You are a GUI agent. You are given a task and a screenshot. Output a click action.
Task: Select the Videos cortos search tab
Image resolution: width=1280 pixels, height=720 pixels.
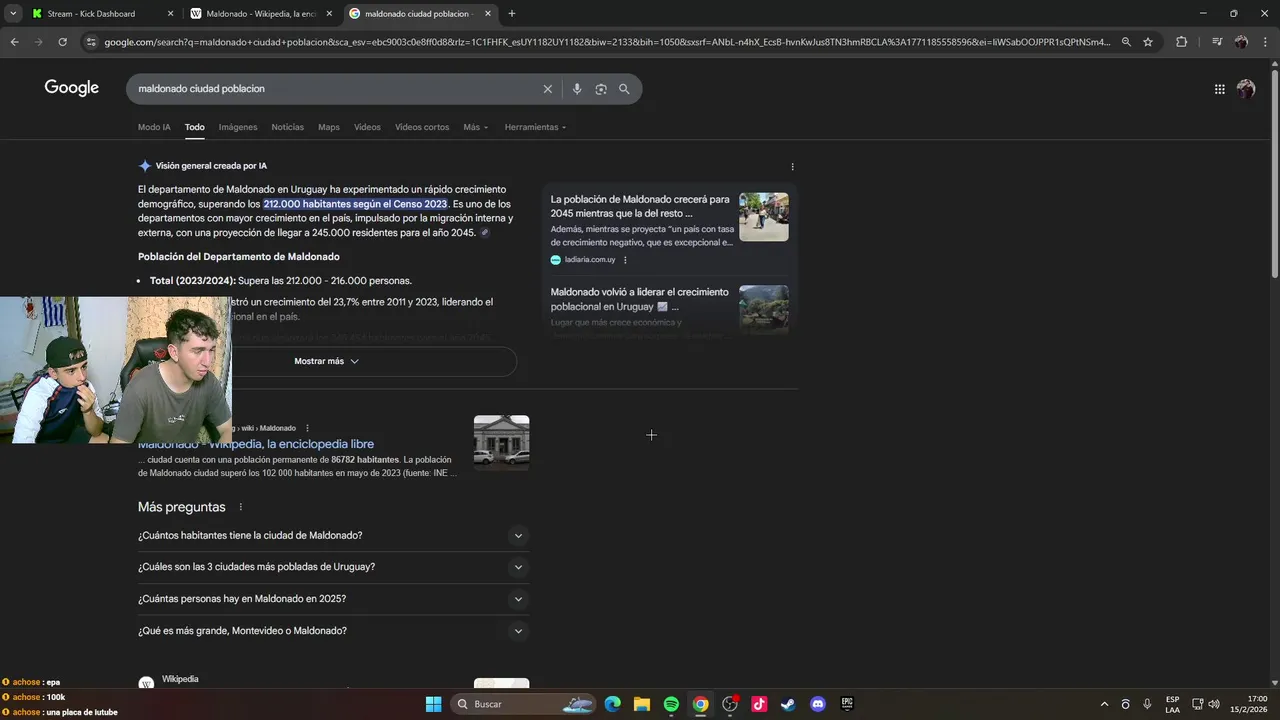[x=422, y=127]
